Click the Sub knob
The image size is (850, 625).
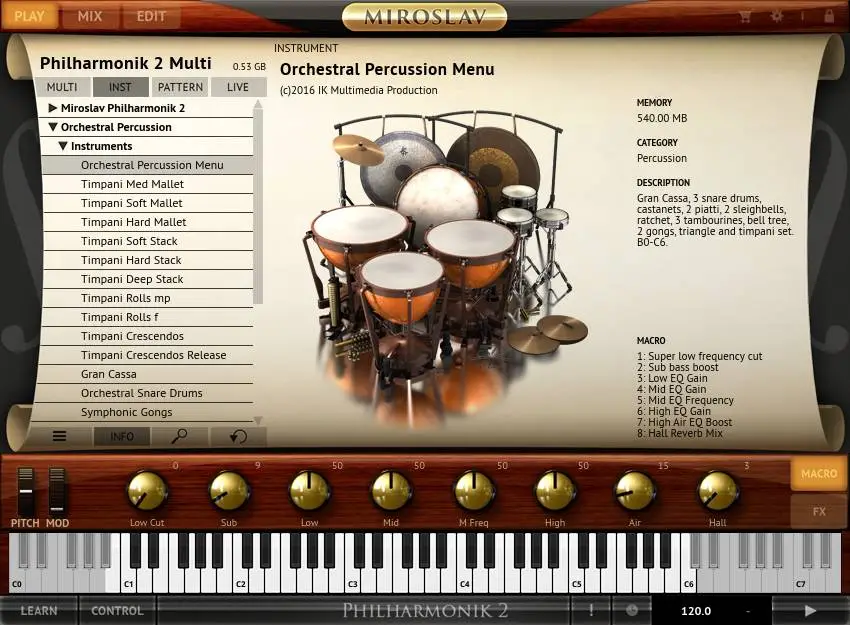tap(229, 491)
